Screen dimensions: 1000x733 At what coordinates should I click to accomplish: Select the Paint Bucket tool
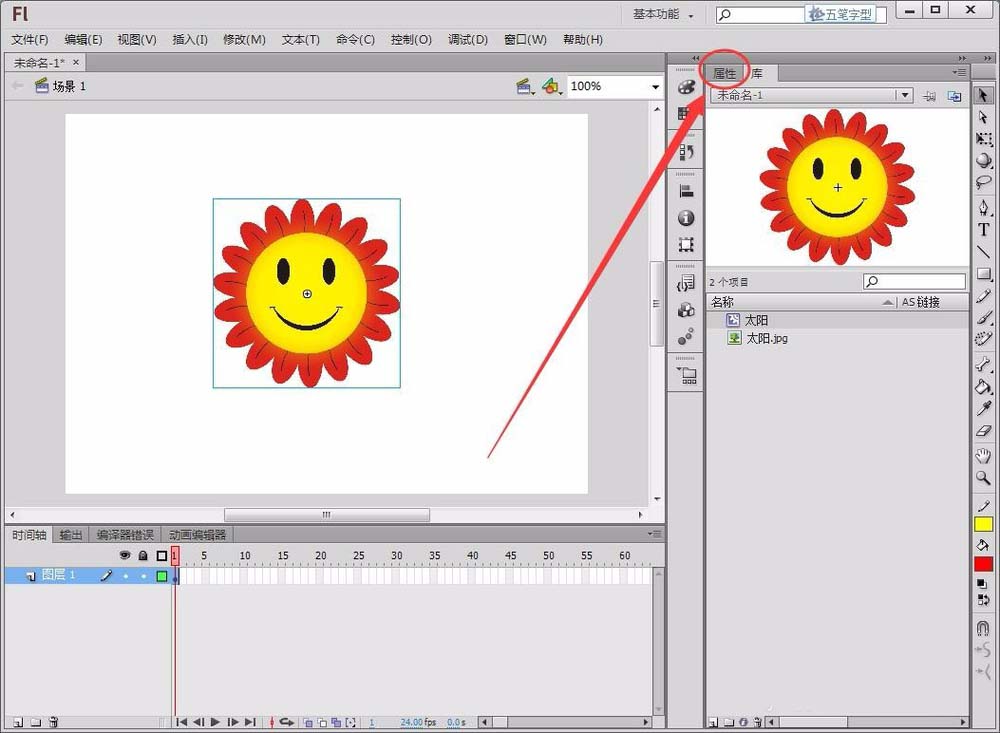click(983, 386)
